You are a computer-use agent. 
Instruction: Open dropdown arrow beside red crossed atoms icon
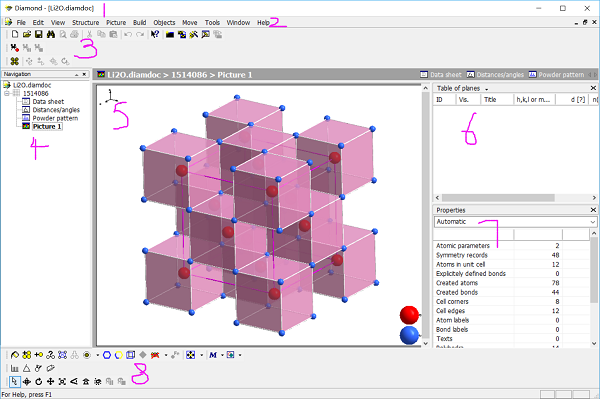(x=165, y=355)
